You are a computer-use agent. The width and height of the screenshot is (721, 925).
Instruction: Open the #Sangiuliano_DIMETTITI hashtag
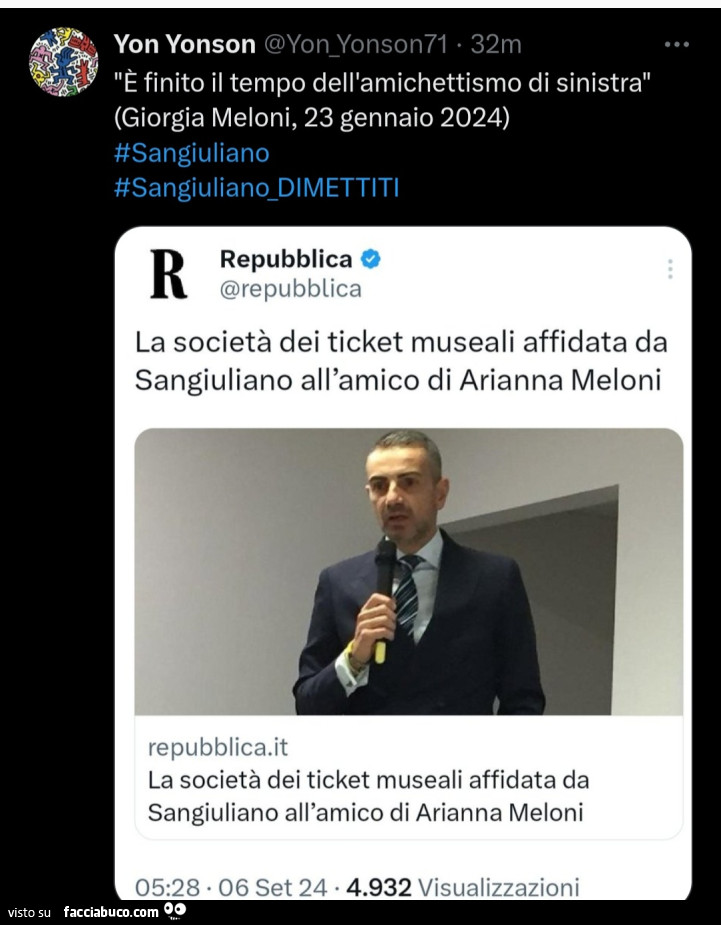[x=257, y=187]
